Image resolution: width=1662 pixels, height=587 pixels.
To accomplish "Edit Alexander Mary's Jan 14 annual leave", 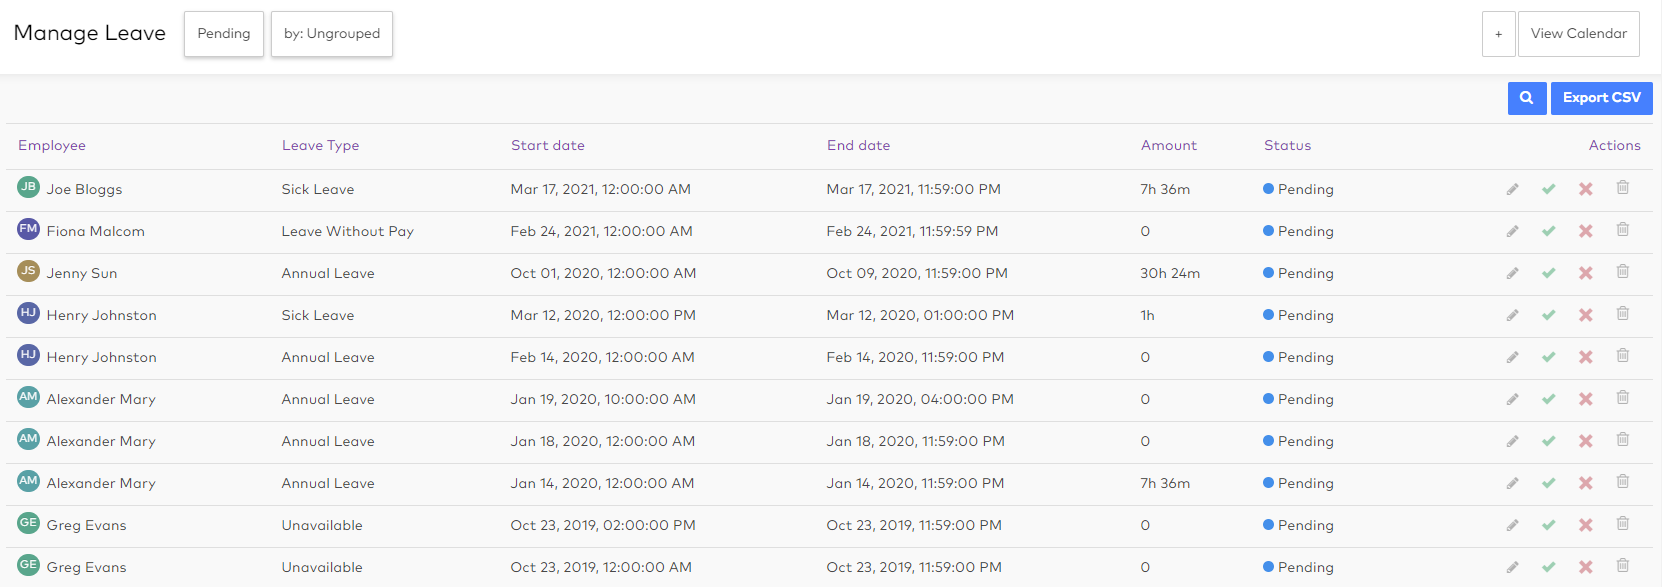I will point(1512,483).
